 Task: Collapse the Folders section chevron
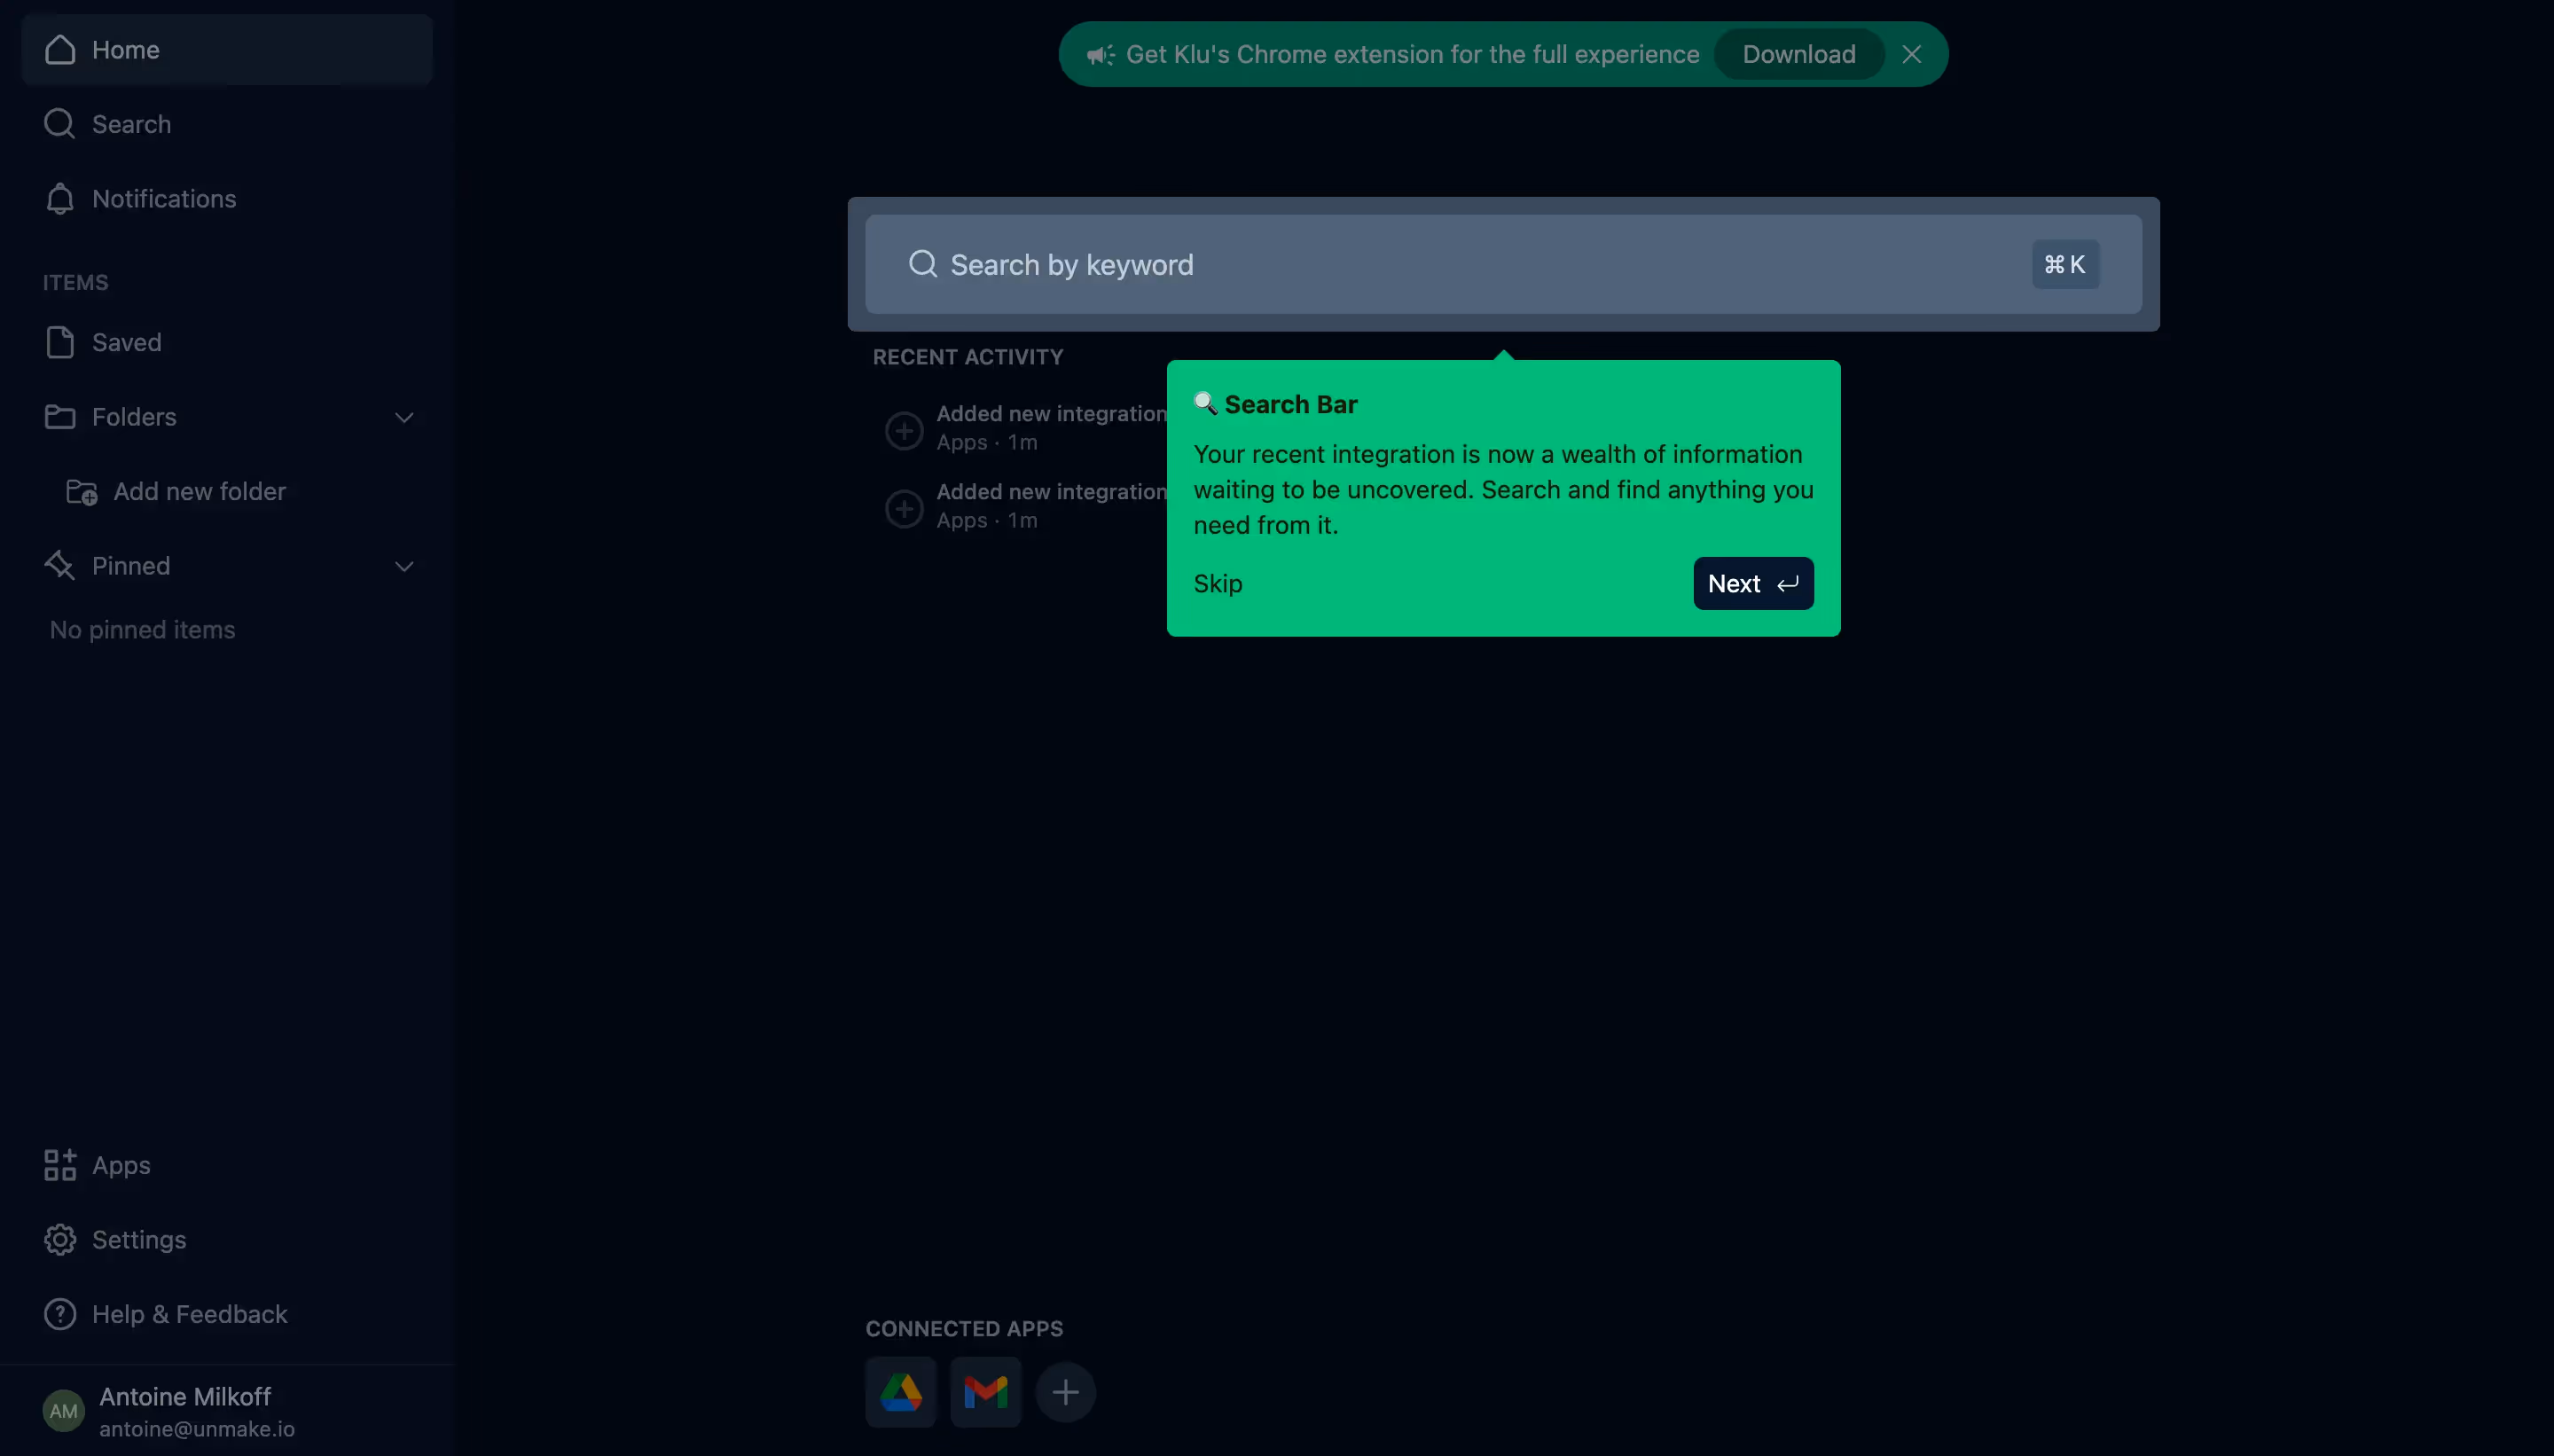coord(404,418)
